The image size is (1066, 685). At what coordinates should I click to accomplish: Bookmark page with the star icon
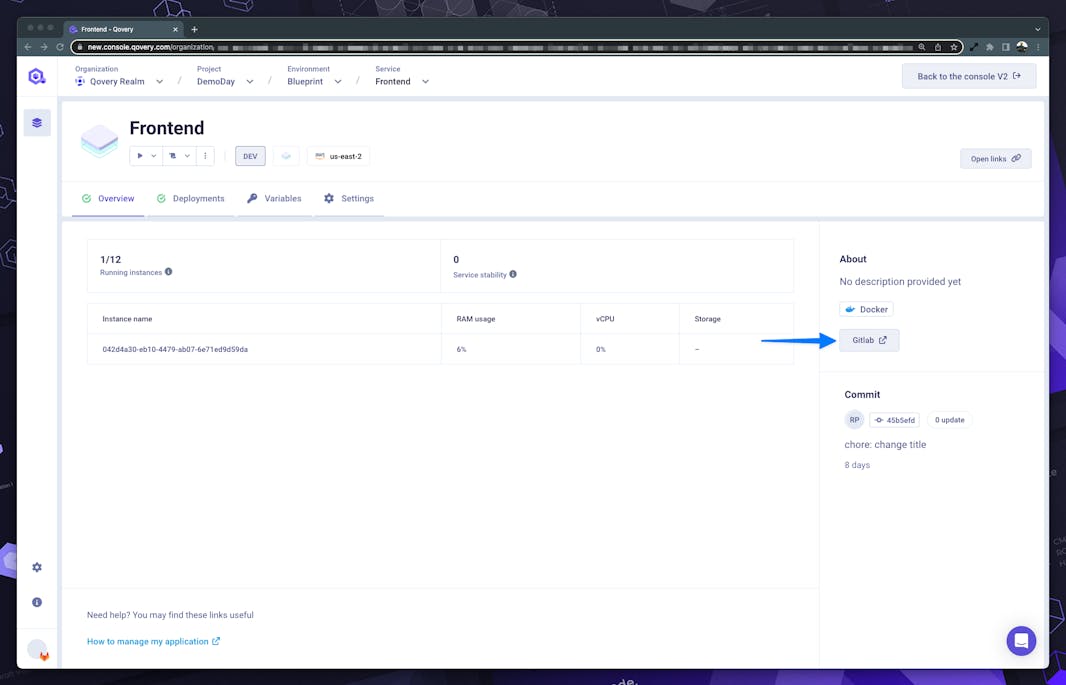tap(954, 47)
